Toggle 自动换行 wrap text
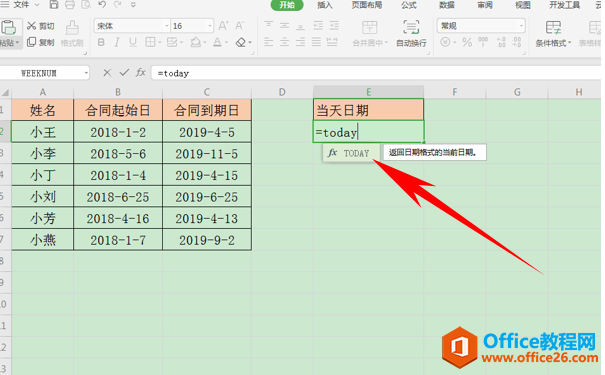605x375 pixels. 411,34
